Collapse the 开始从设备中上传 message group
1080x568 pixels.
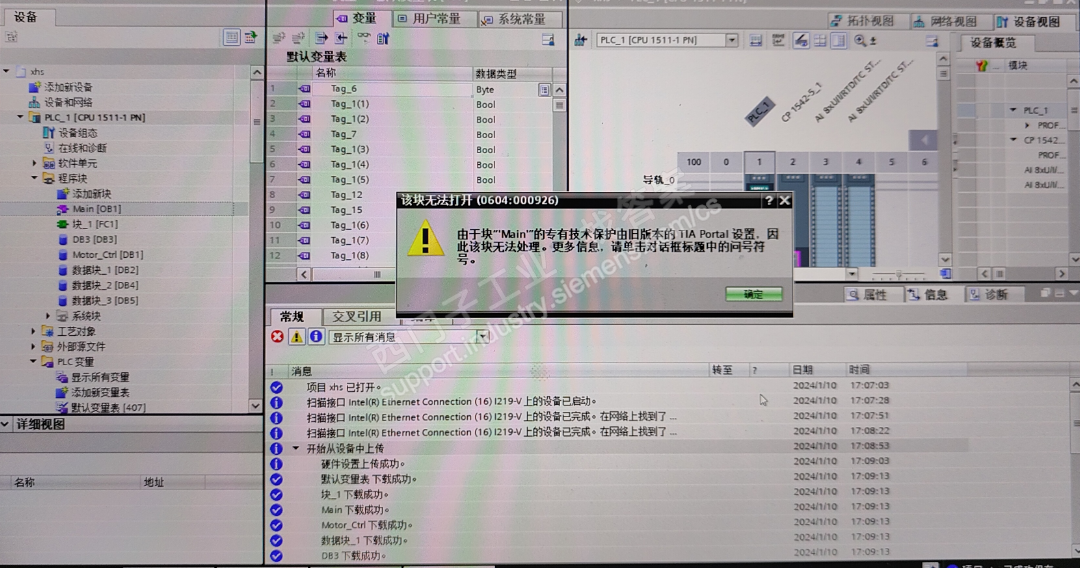(x=295, y=448)
